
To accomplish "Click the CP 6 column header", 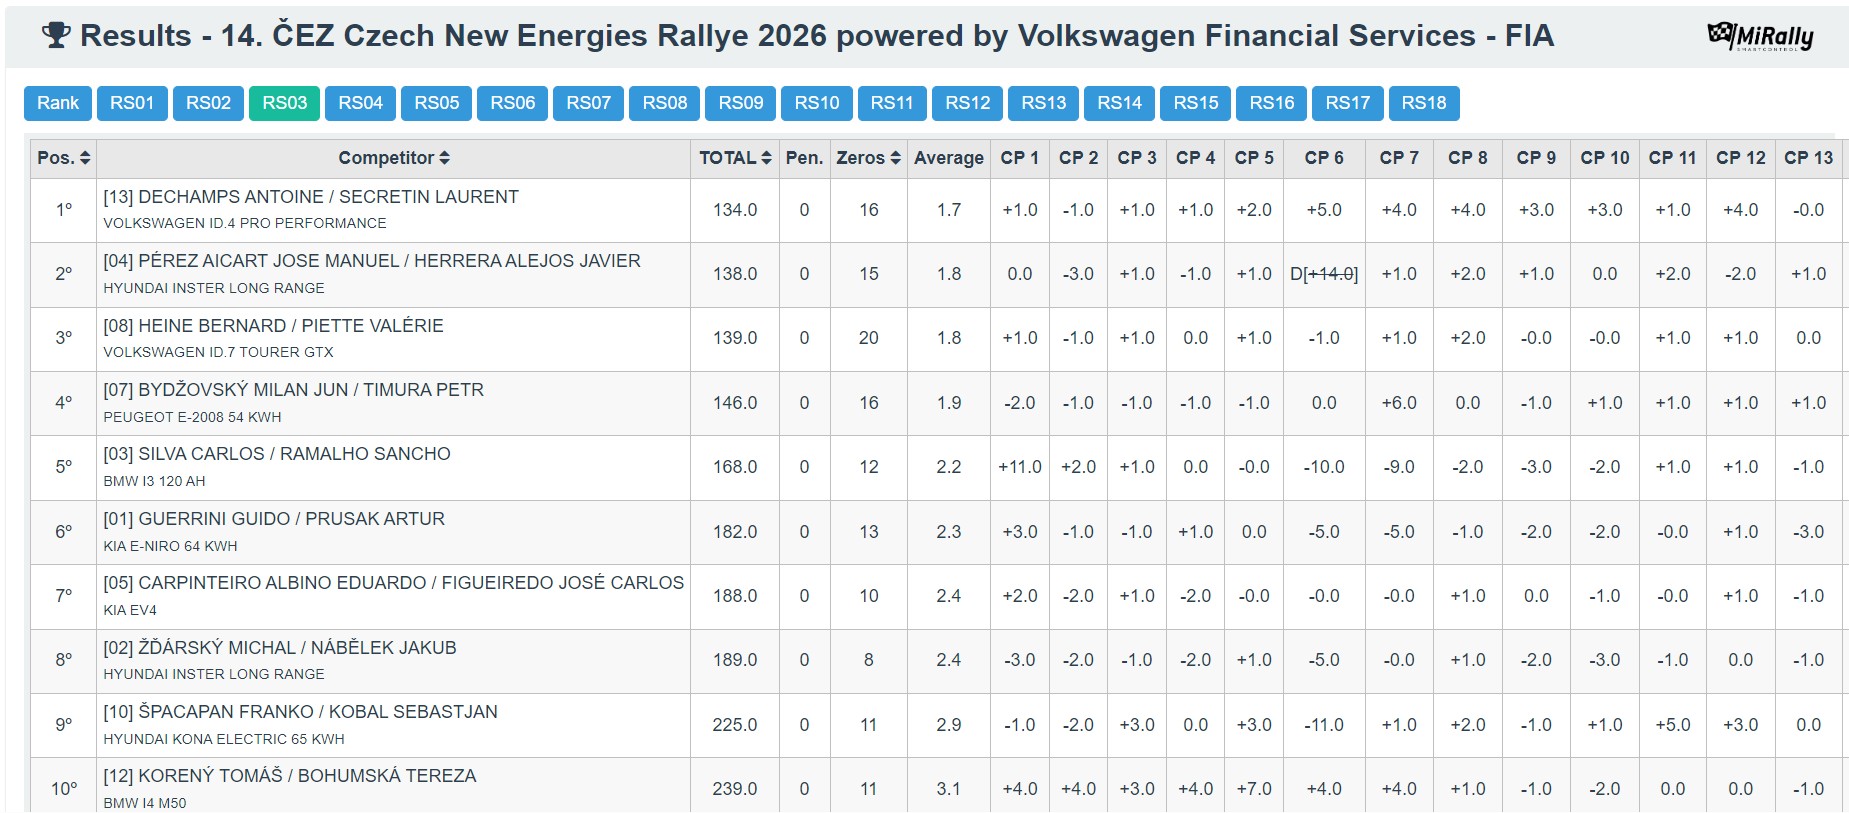I will (x=1323, y=158).
